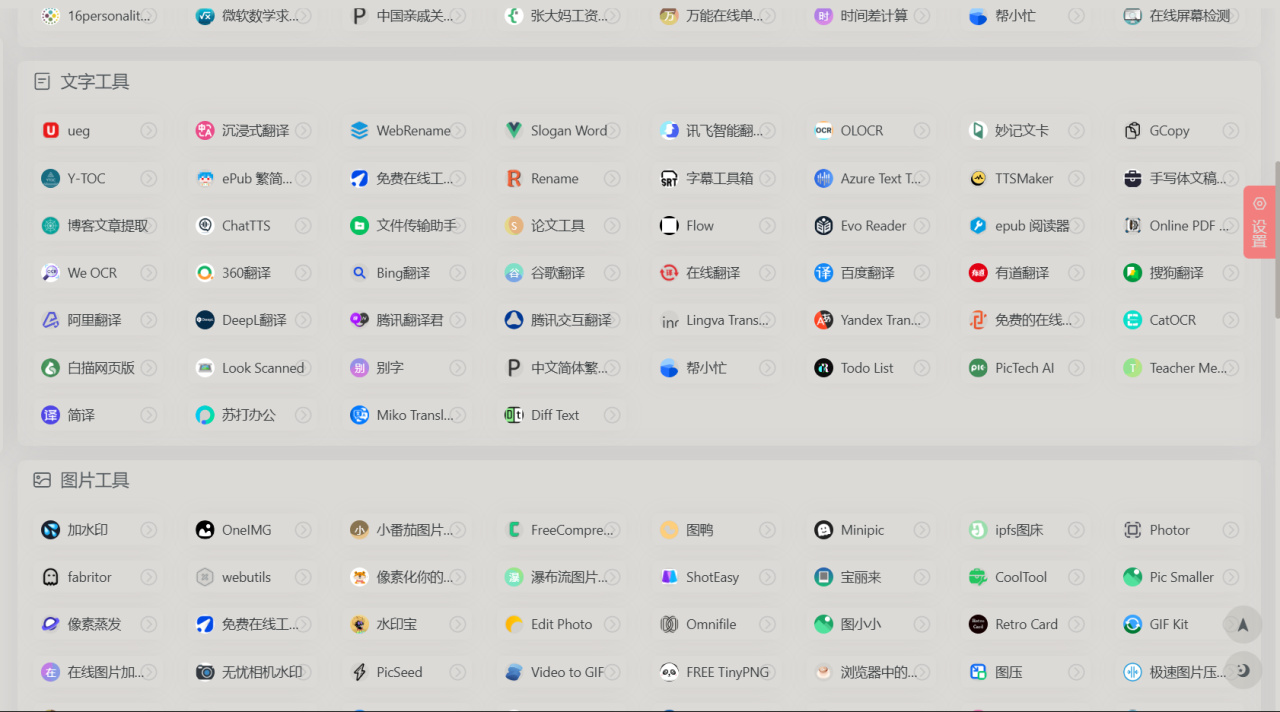Viewport: 1280px width, 712px height.
Task: Select the DeepL翻译 translation icon
Action: click(204, 319)
